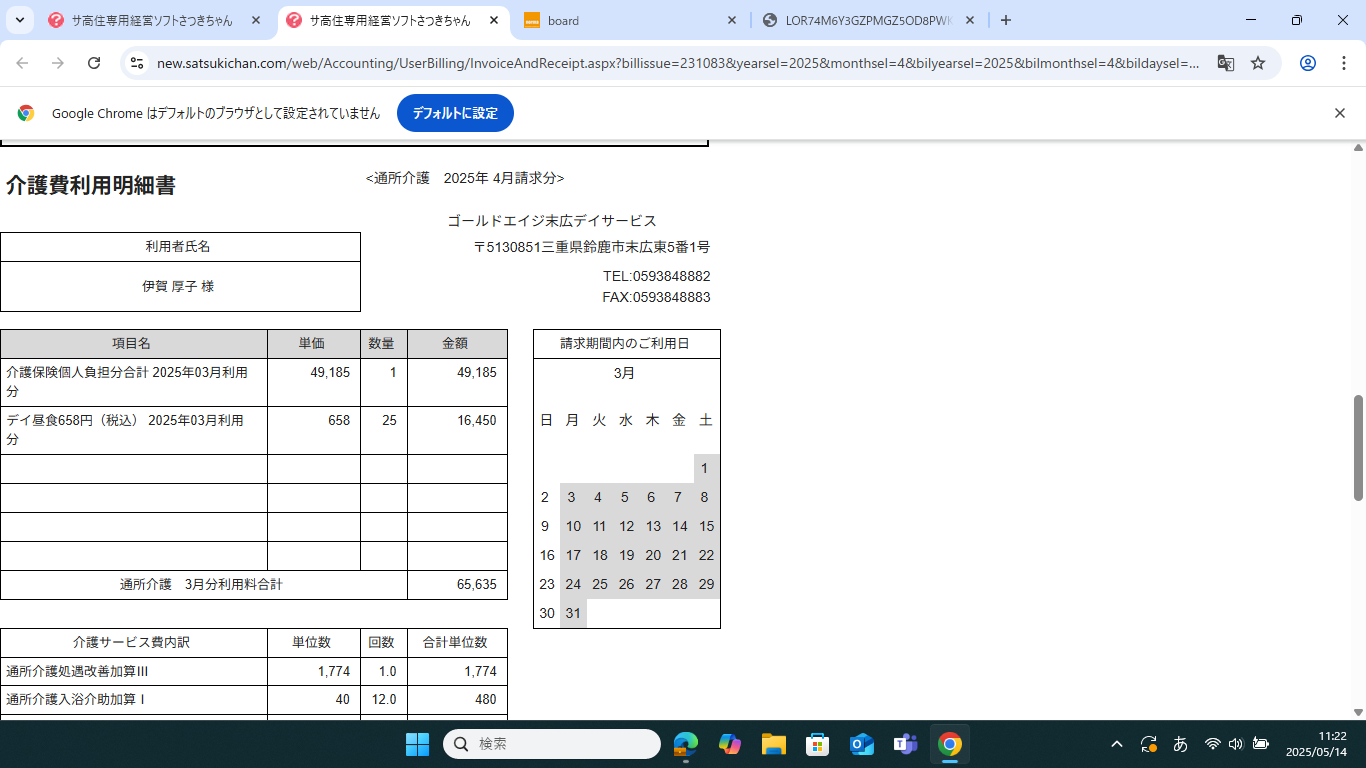Open File Explorer from the taskbar
This screenshot has width=1366, height=768.
773,744
